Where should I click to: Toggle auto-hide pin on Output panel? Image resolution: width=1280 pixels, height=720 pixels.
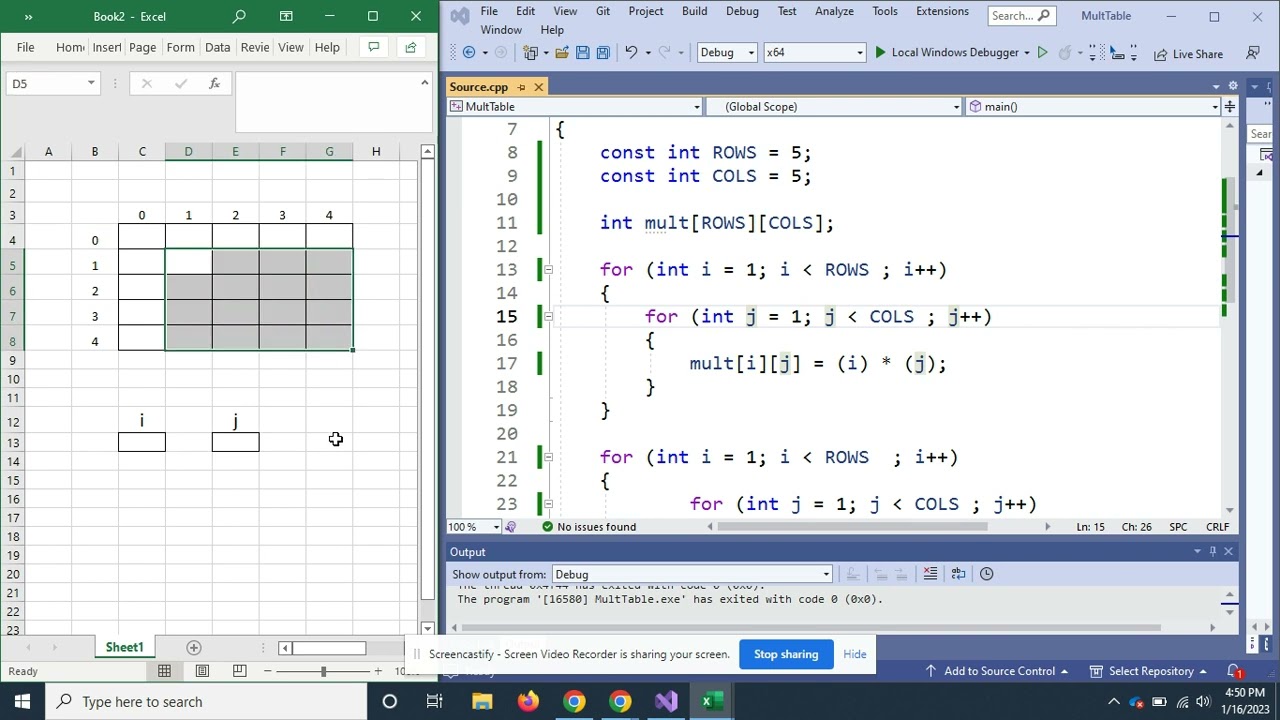coord(1213,552)
